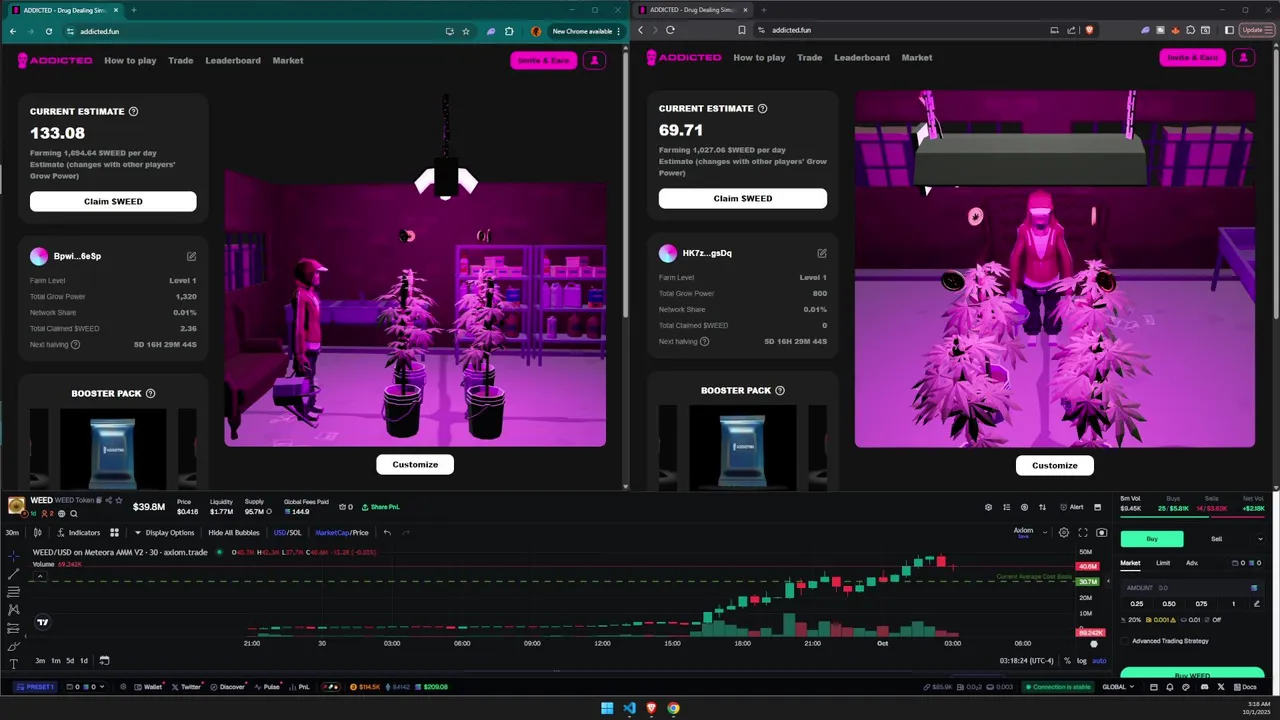
Task: Open Chrome from the taskbar
Action: click(x=673, y=708)
